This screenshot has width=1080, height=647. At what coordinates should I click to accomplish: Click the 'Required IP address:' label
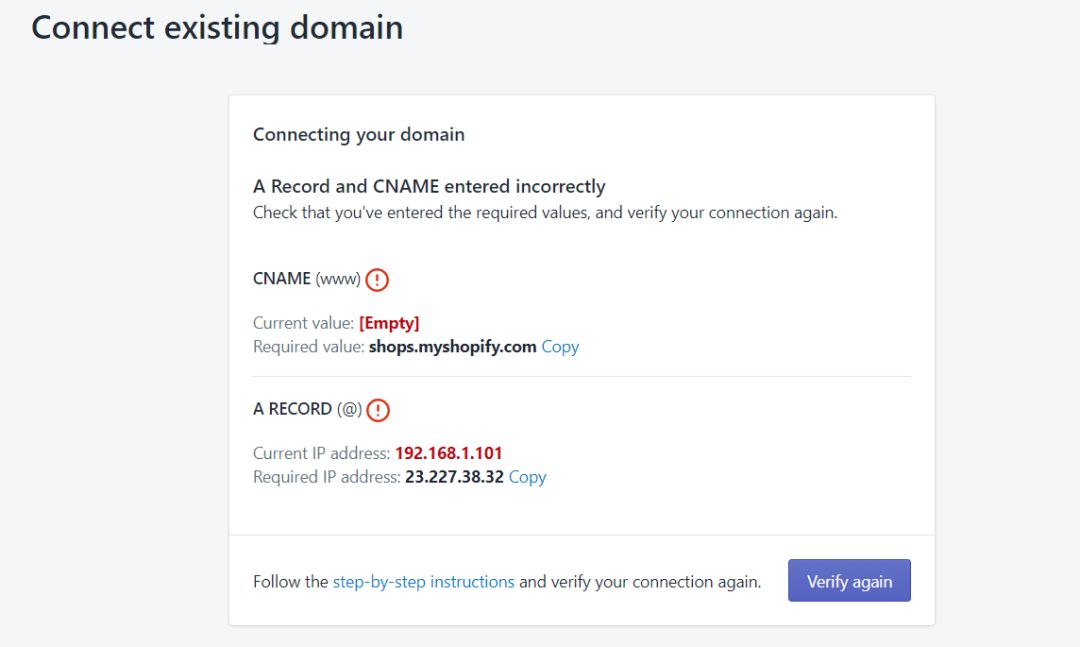tap(326, 477)
